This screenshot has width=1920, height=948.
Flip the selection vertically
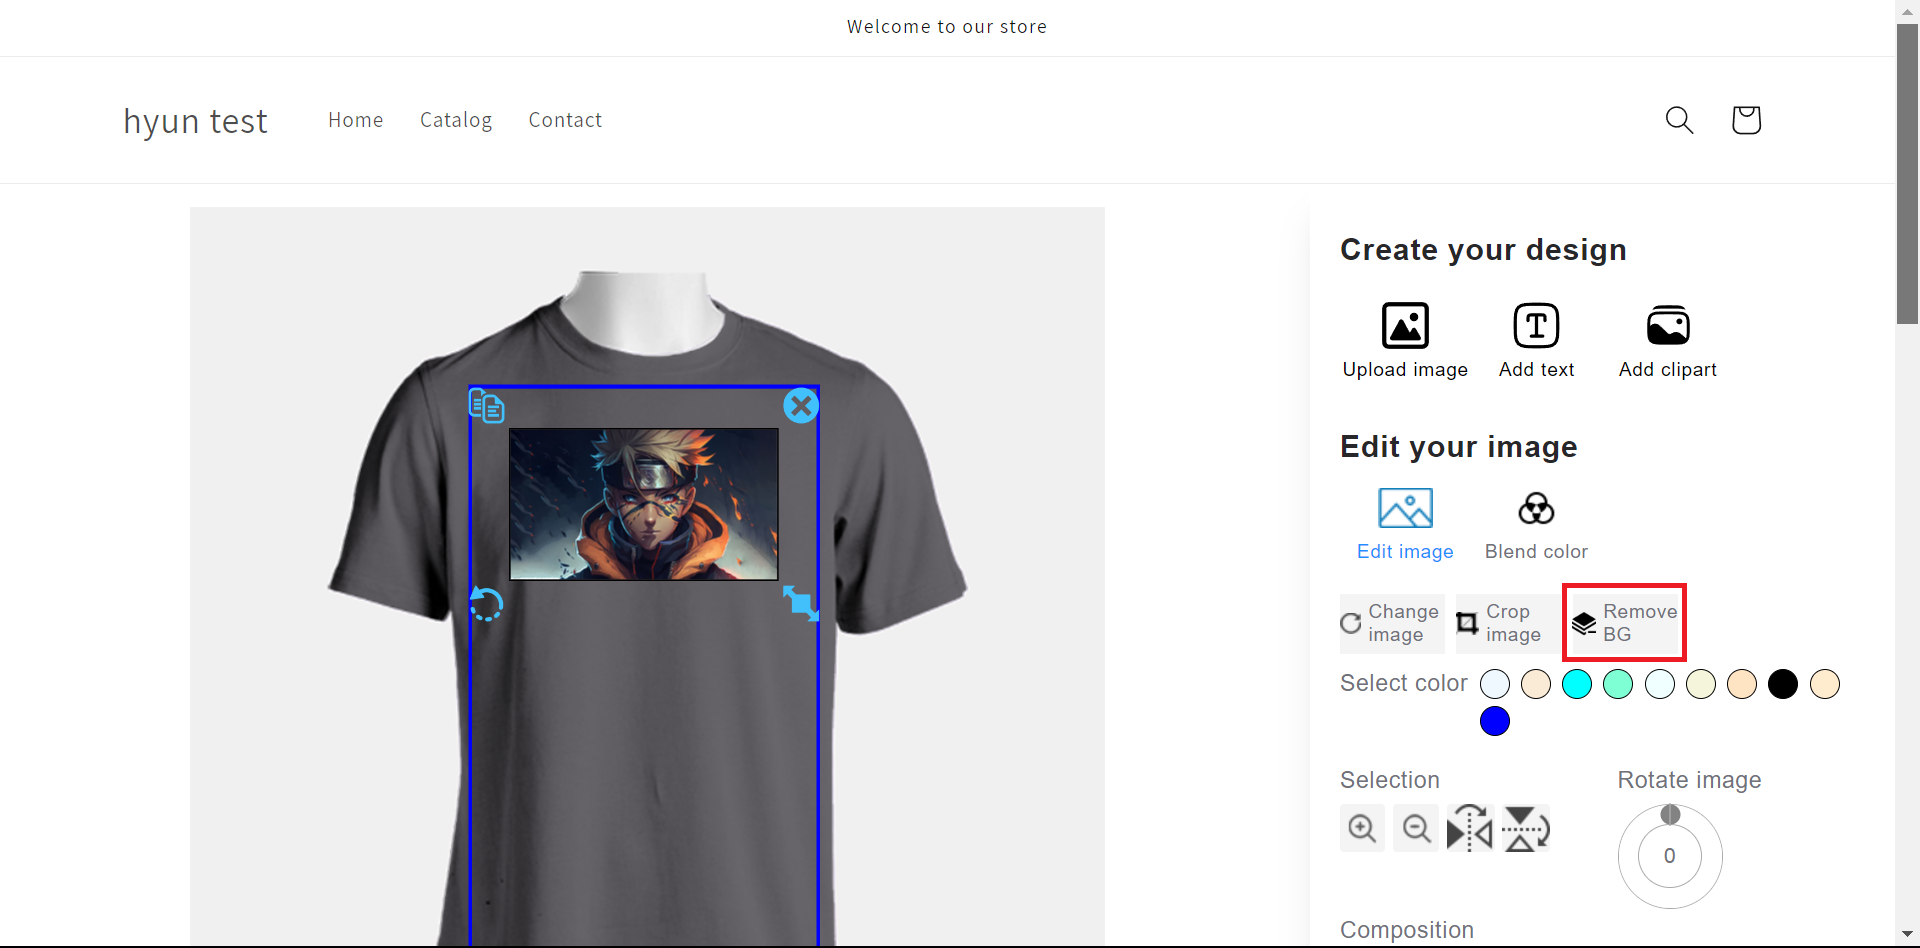pos(1526,828)
